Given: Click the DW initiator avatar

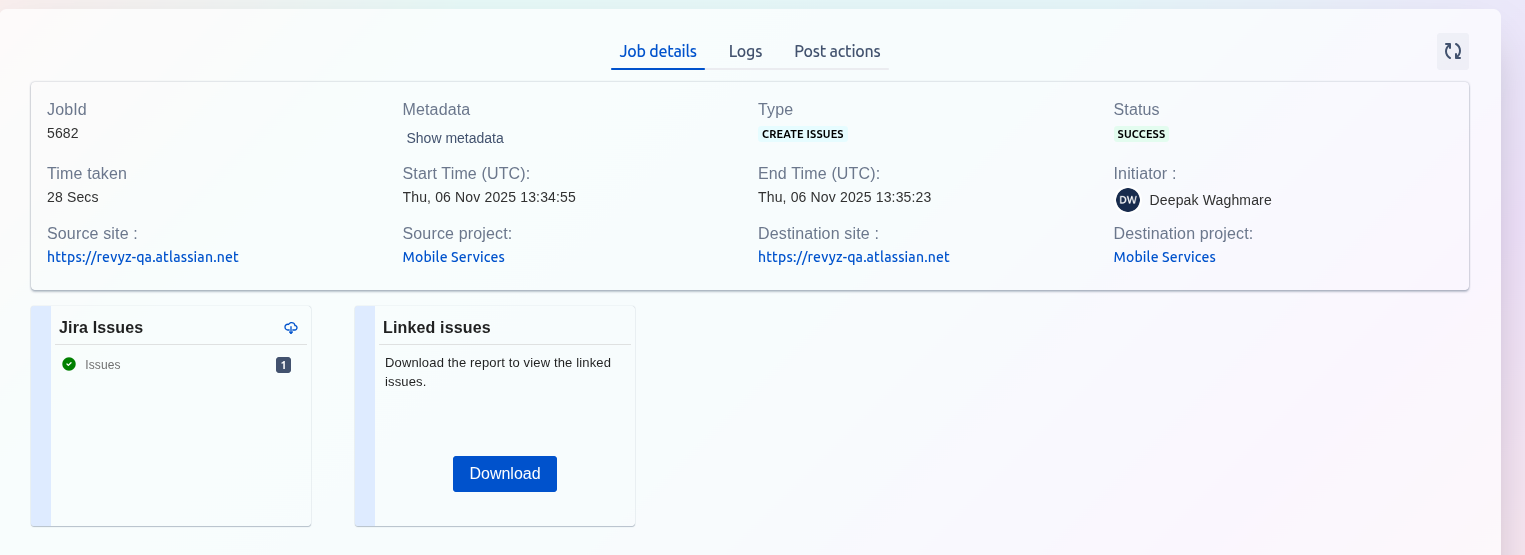Looking at the screenshot, I should tap(1127, 200).
